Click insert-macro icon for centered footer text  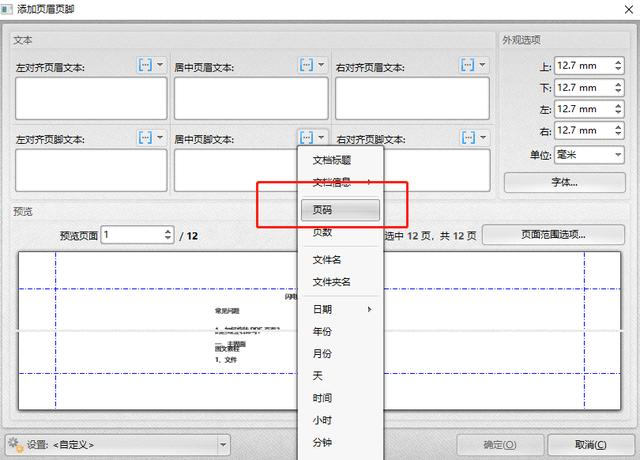pyautogui.click(x=307, y=138)
